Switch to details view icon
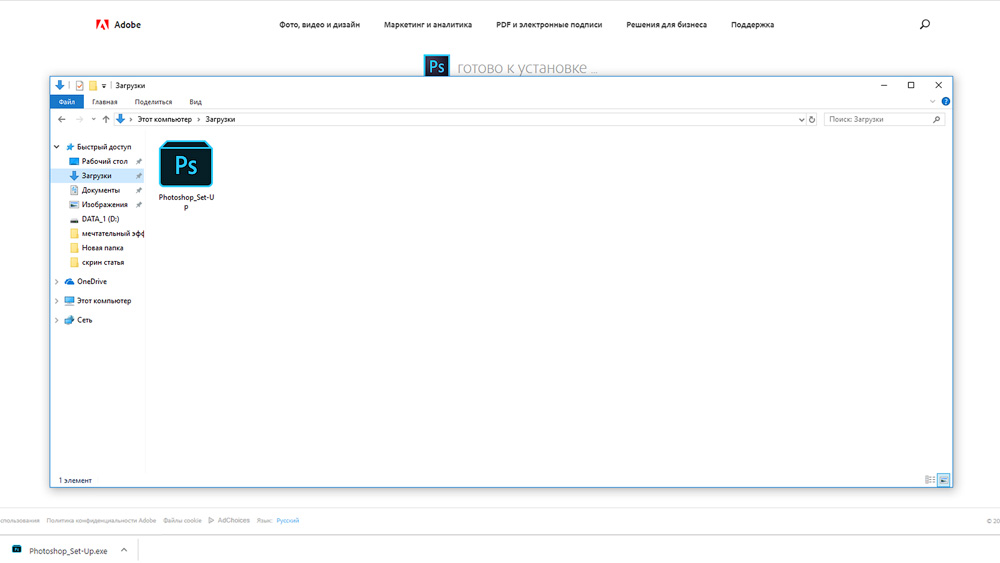This screenshot has width=1000, height=563. [x=930, y=480]
